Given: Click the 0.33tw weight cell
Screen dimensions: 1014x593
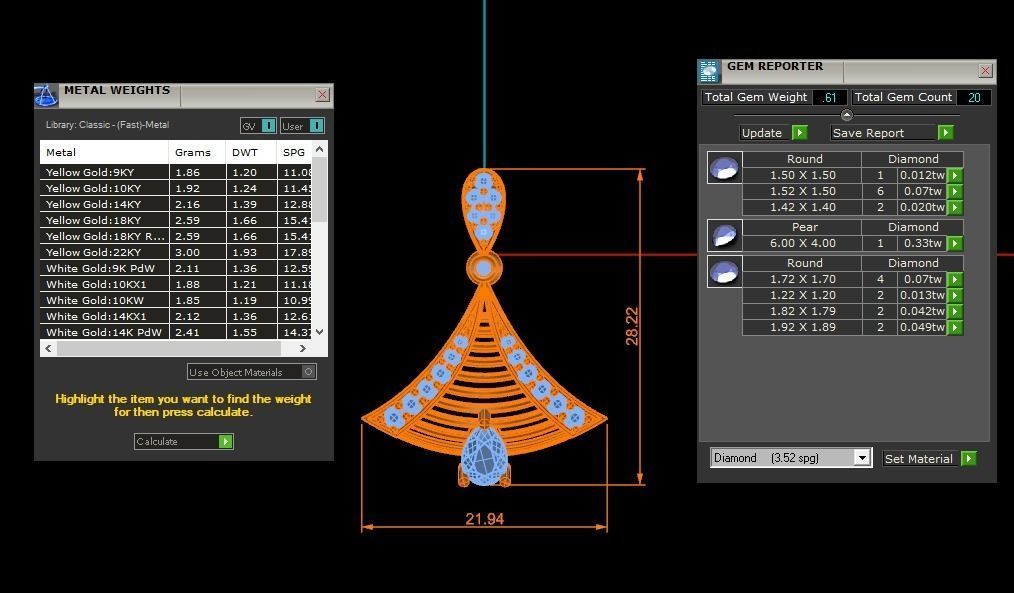Looking at the screenshot, I should [x=923, y=244].
